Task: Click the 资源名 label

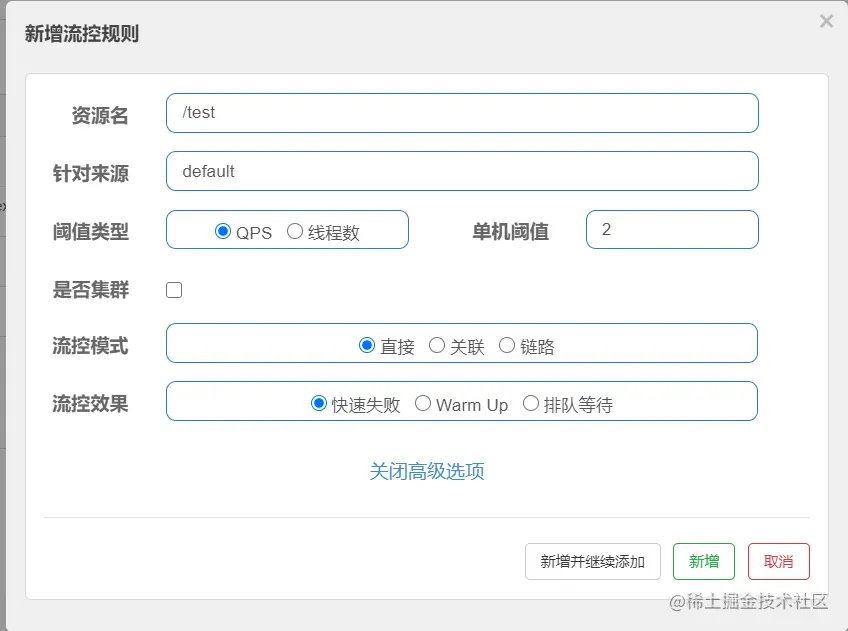Action: tap(100, 115)
